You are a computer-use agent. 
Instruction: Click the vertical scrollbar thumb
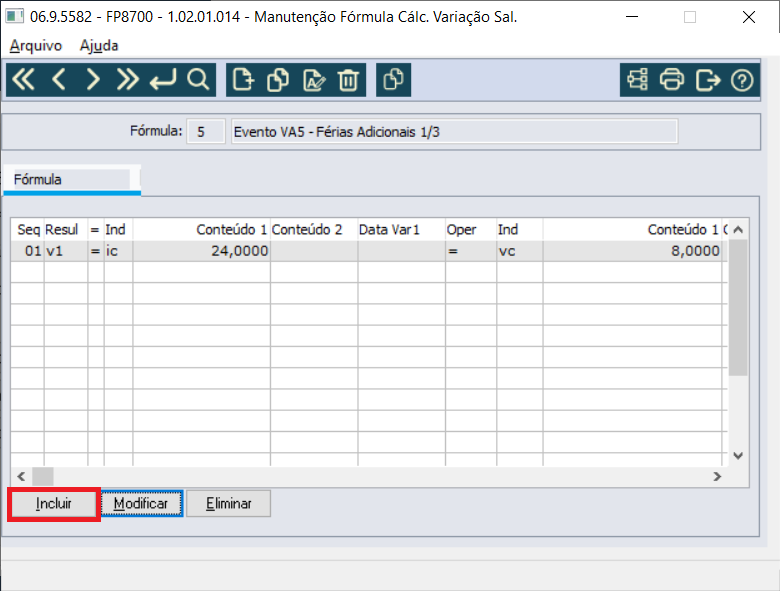pos(738,307)
